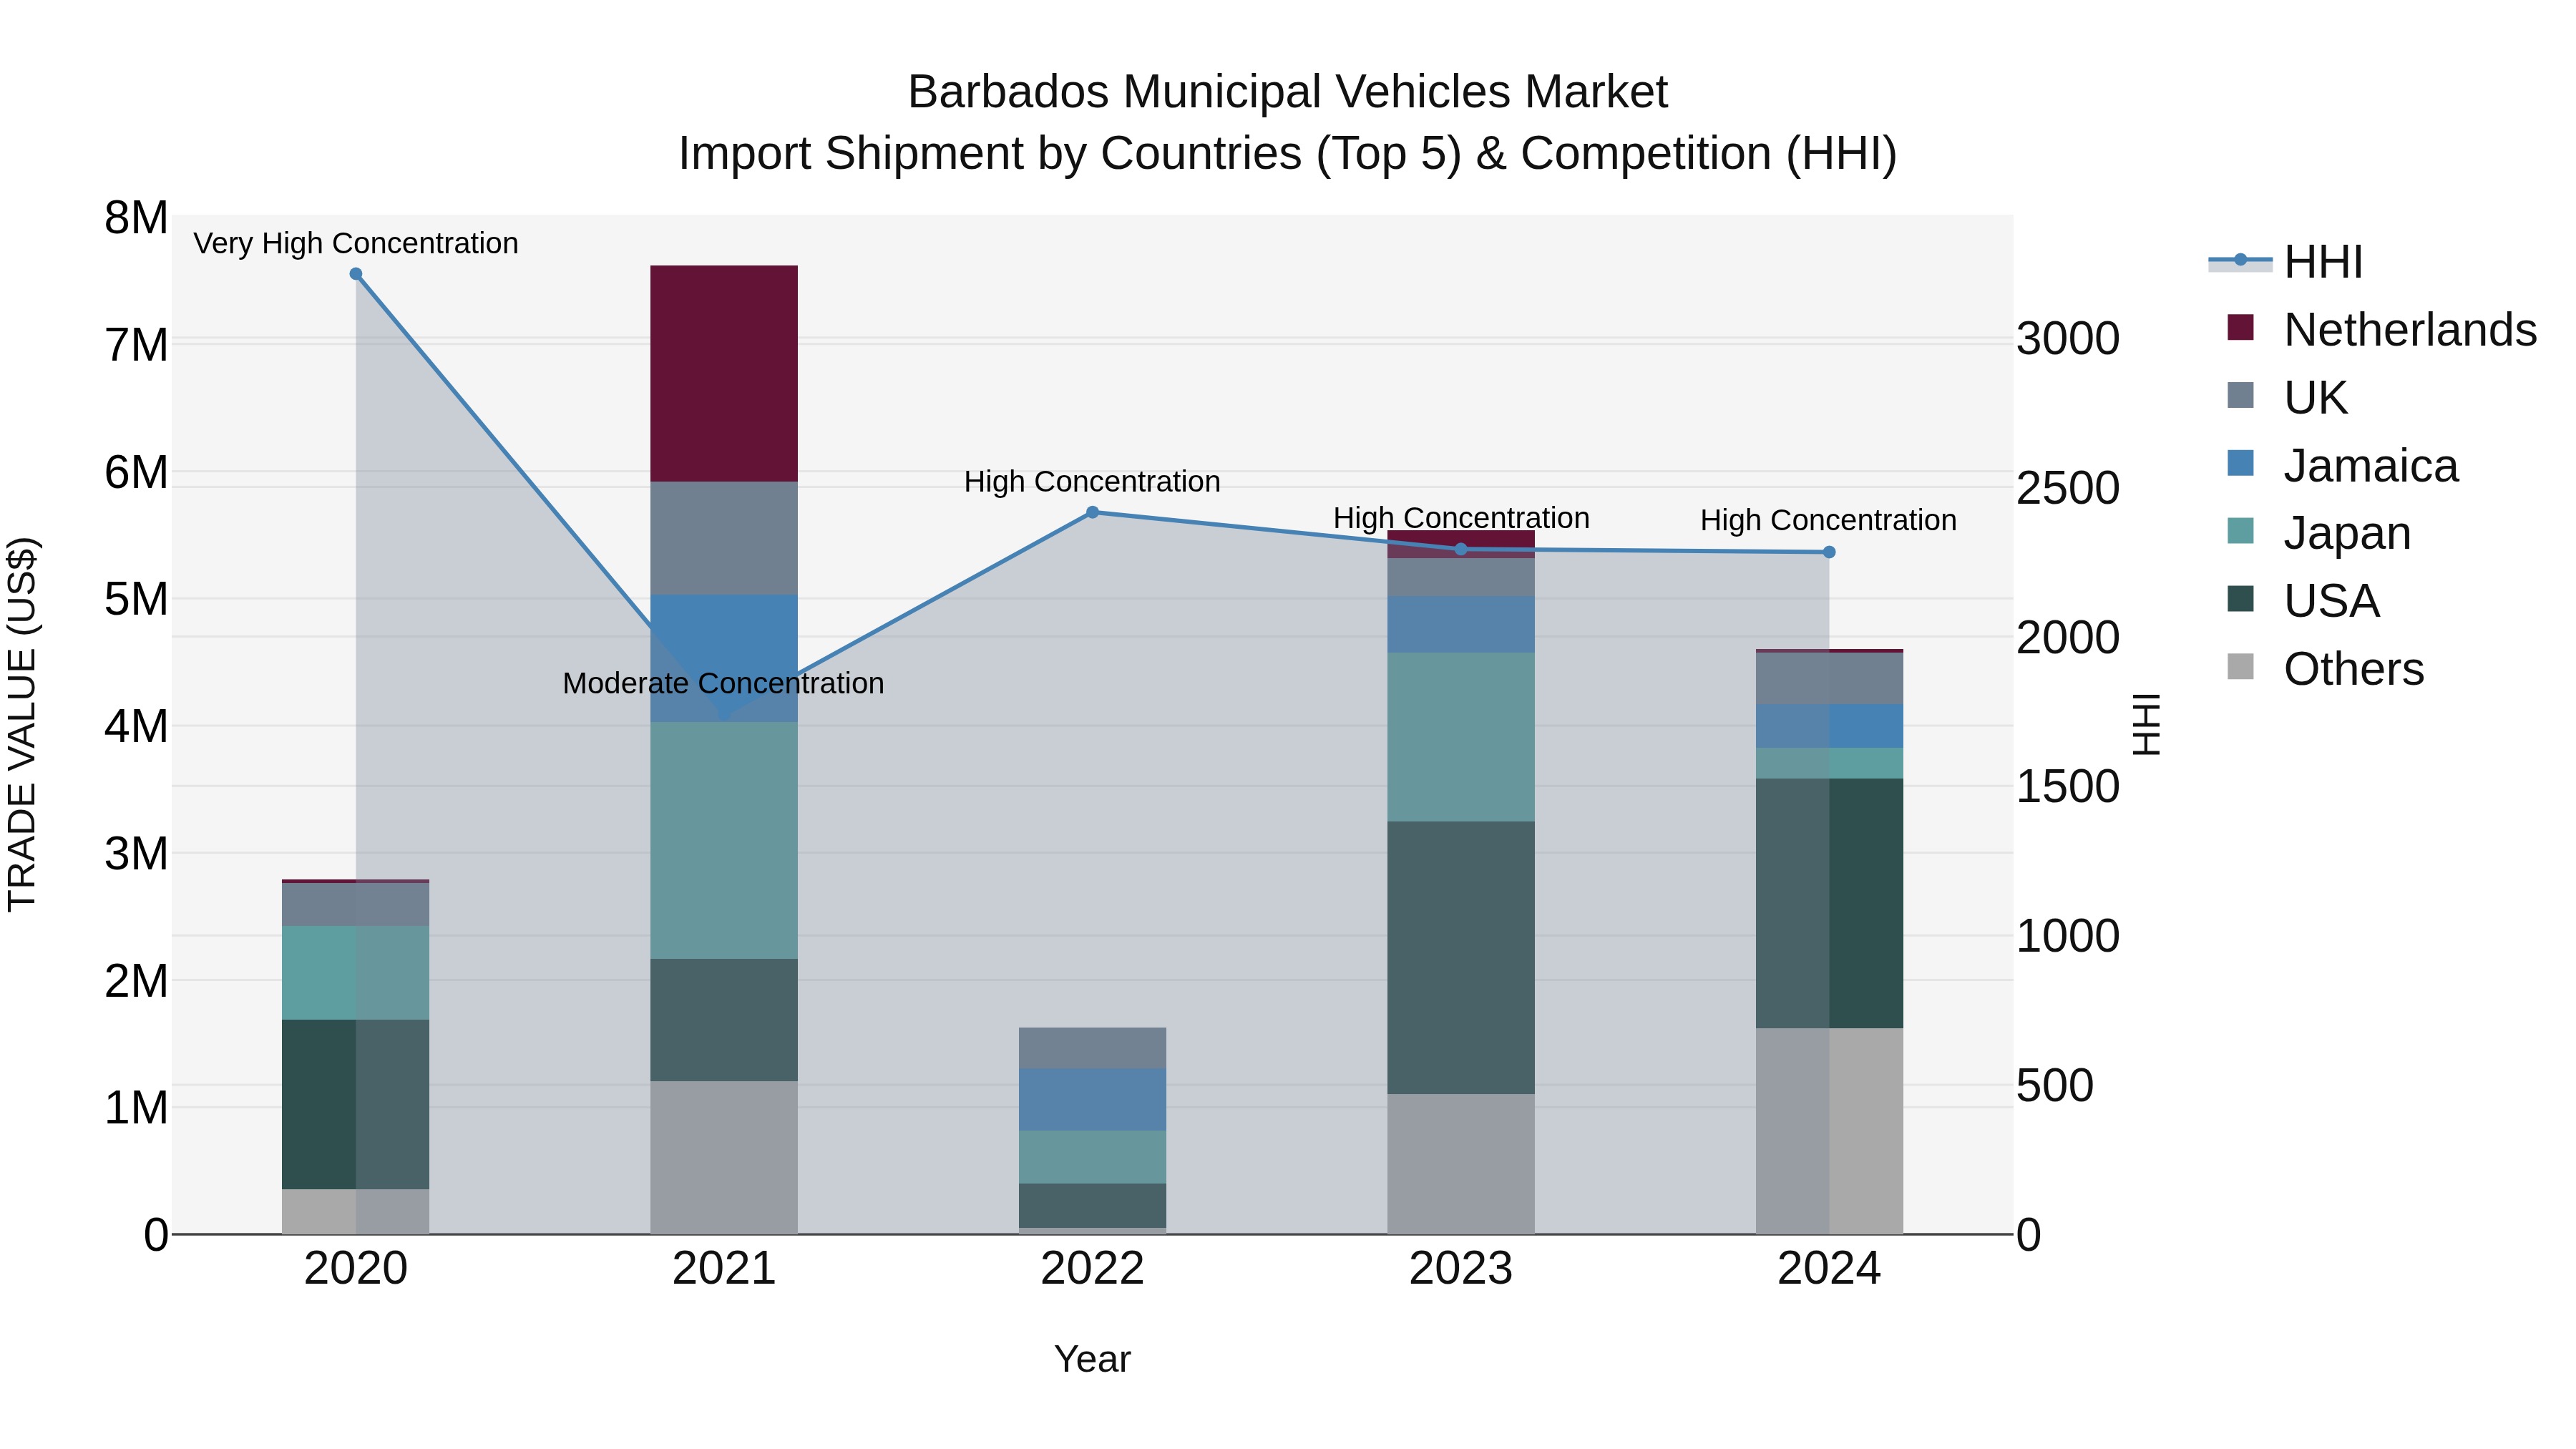
Task: Click the UK segment of 2024 bar
Action: [x=1829, y=678]
